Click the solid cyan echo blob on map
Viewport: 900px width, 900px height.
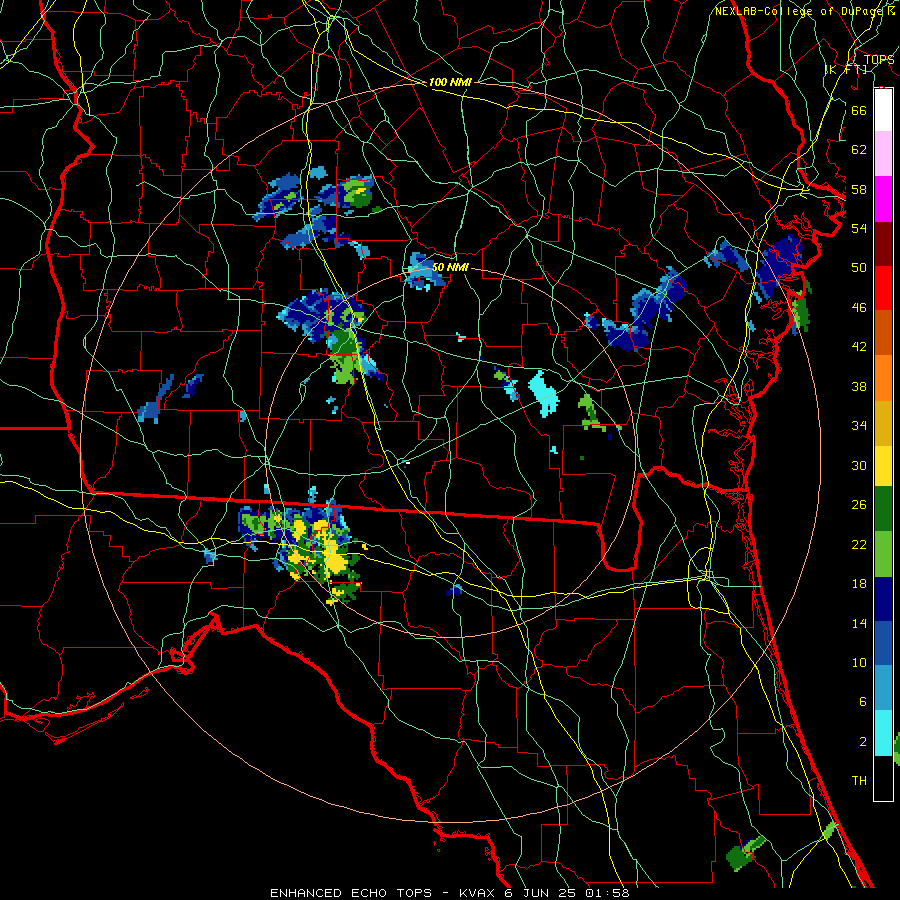[544, 392]
